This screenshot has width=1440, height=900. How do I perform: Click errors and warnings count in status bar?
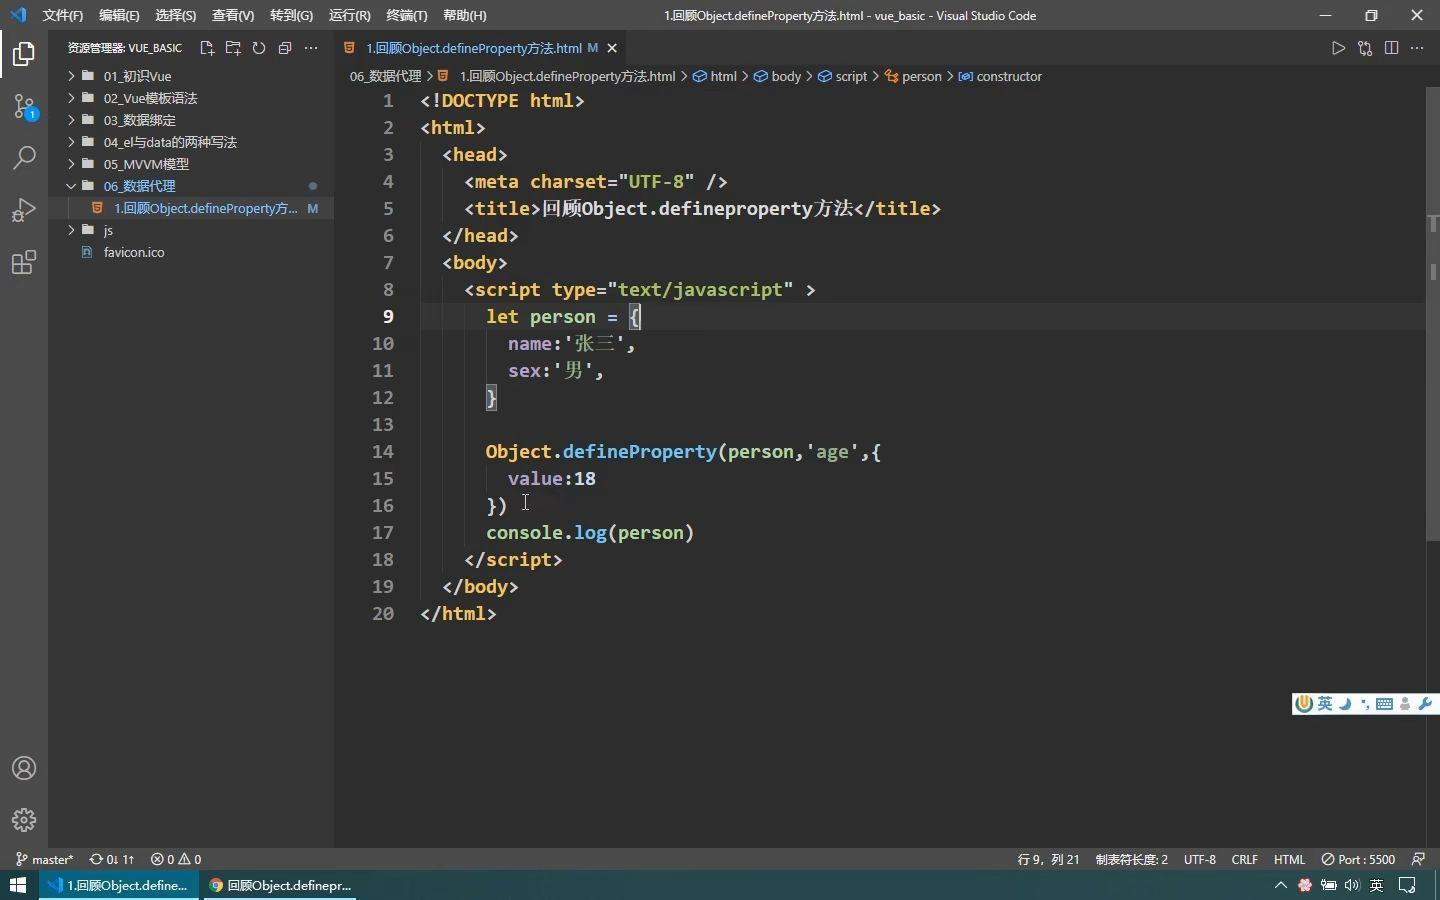176,859
